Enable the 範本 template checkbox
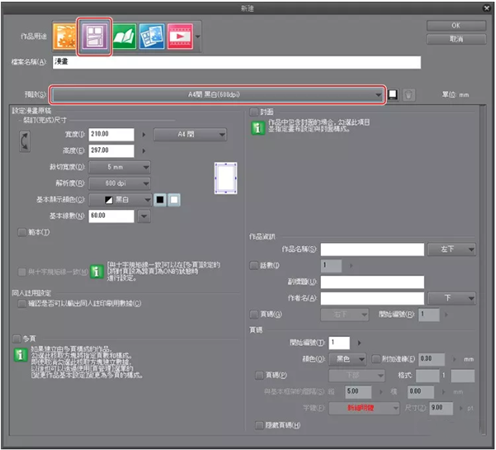 pyautogui.click(x=22, y=232)
